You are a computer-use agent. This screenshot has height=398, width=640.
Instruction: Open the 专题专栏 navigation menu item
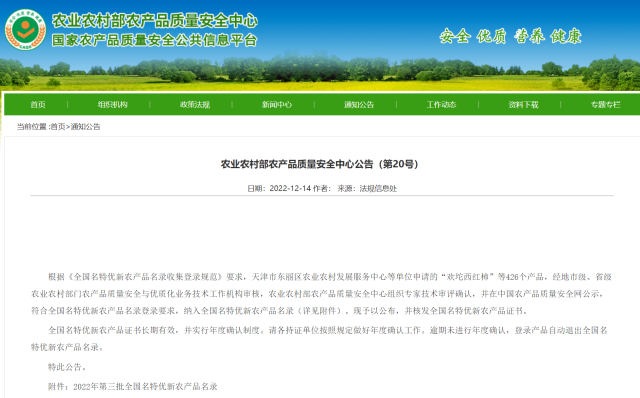coord(606,105)
